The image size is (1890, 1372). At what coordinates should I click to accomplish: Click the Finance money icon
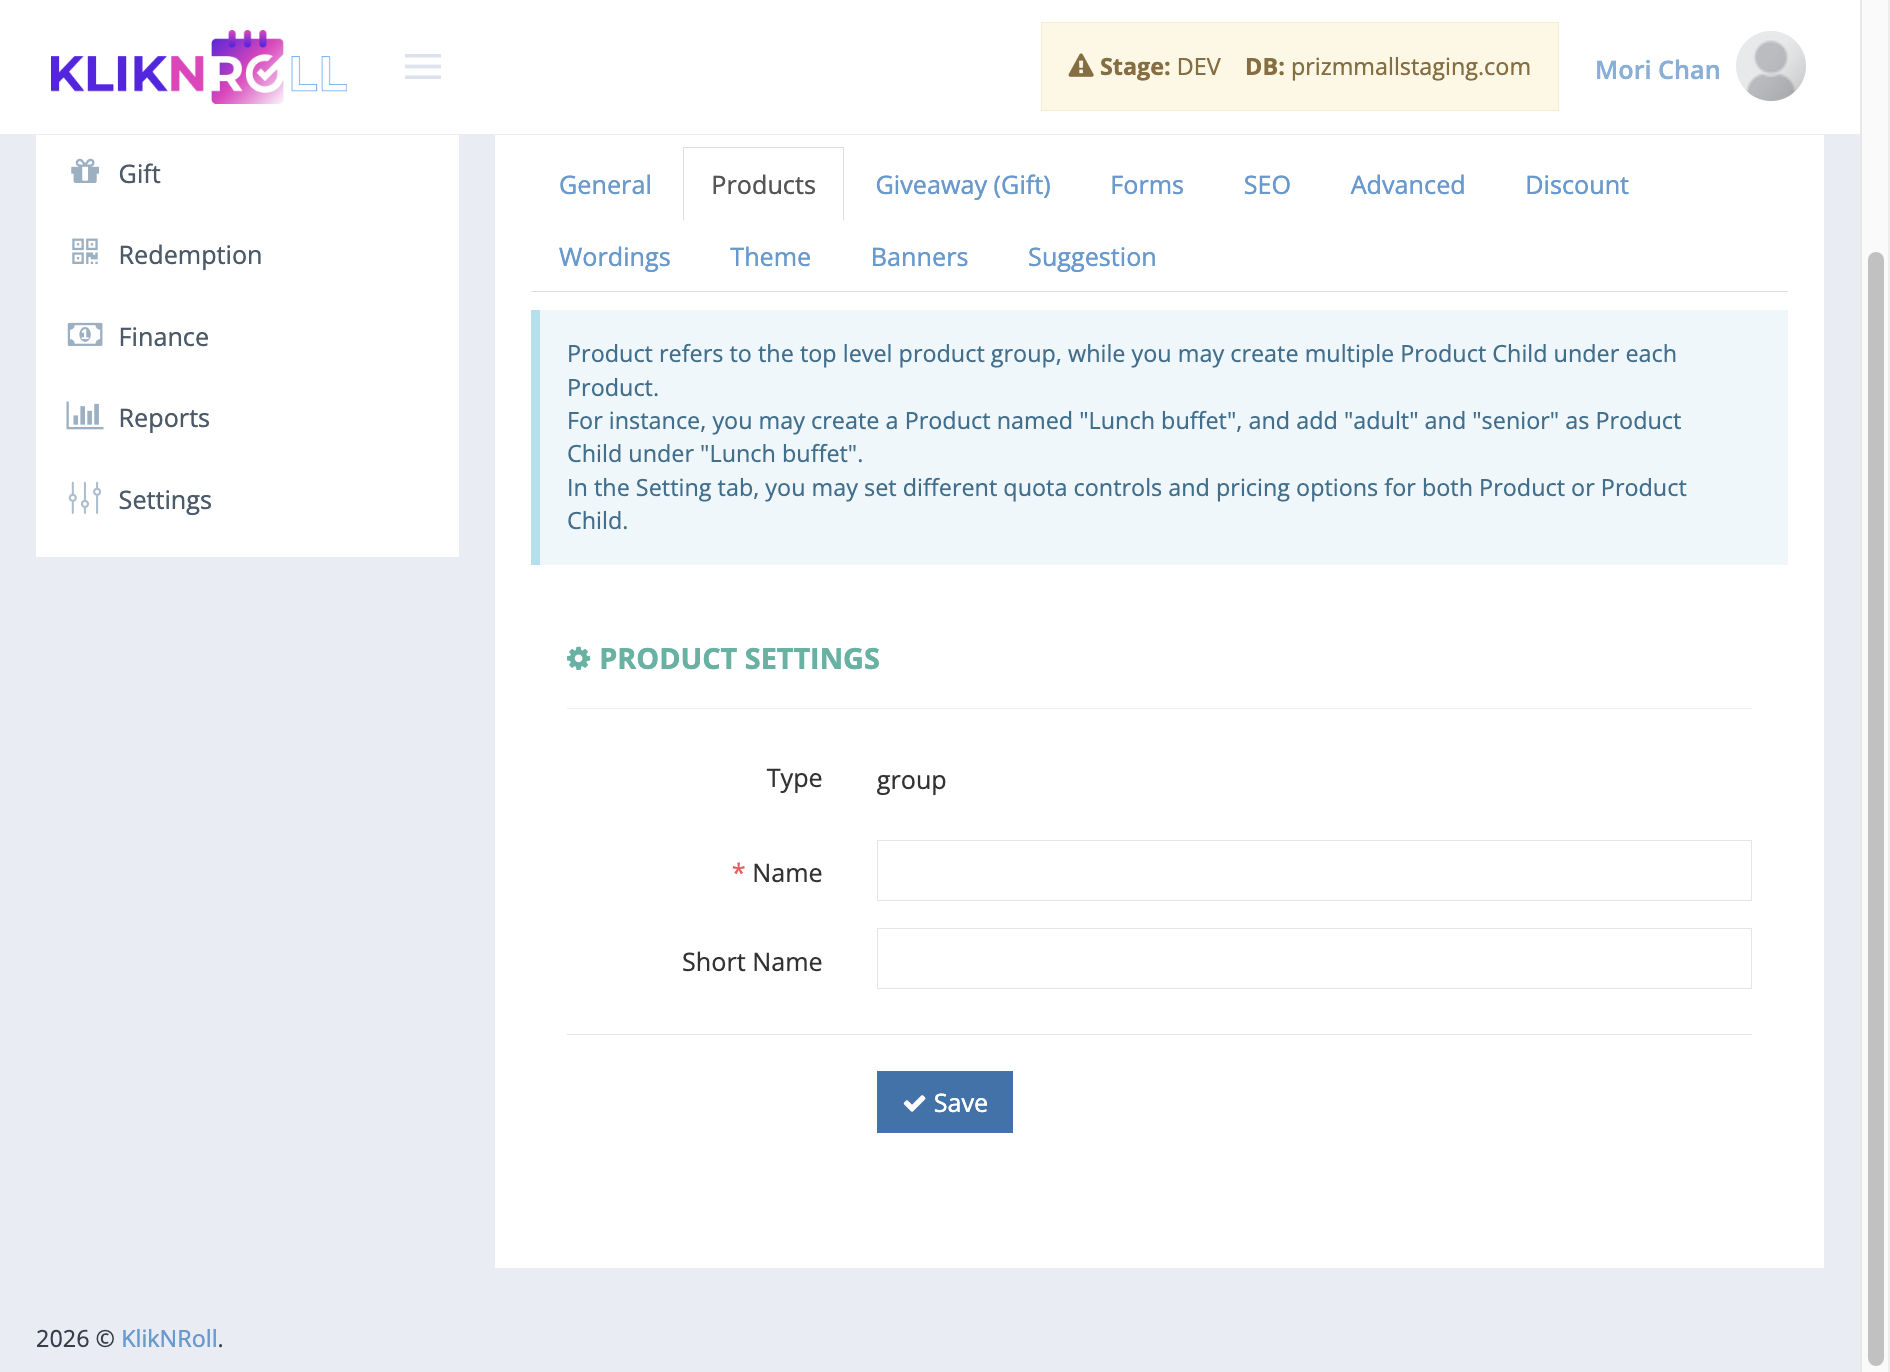[85, 335]
